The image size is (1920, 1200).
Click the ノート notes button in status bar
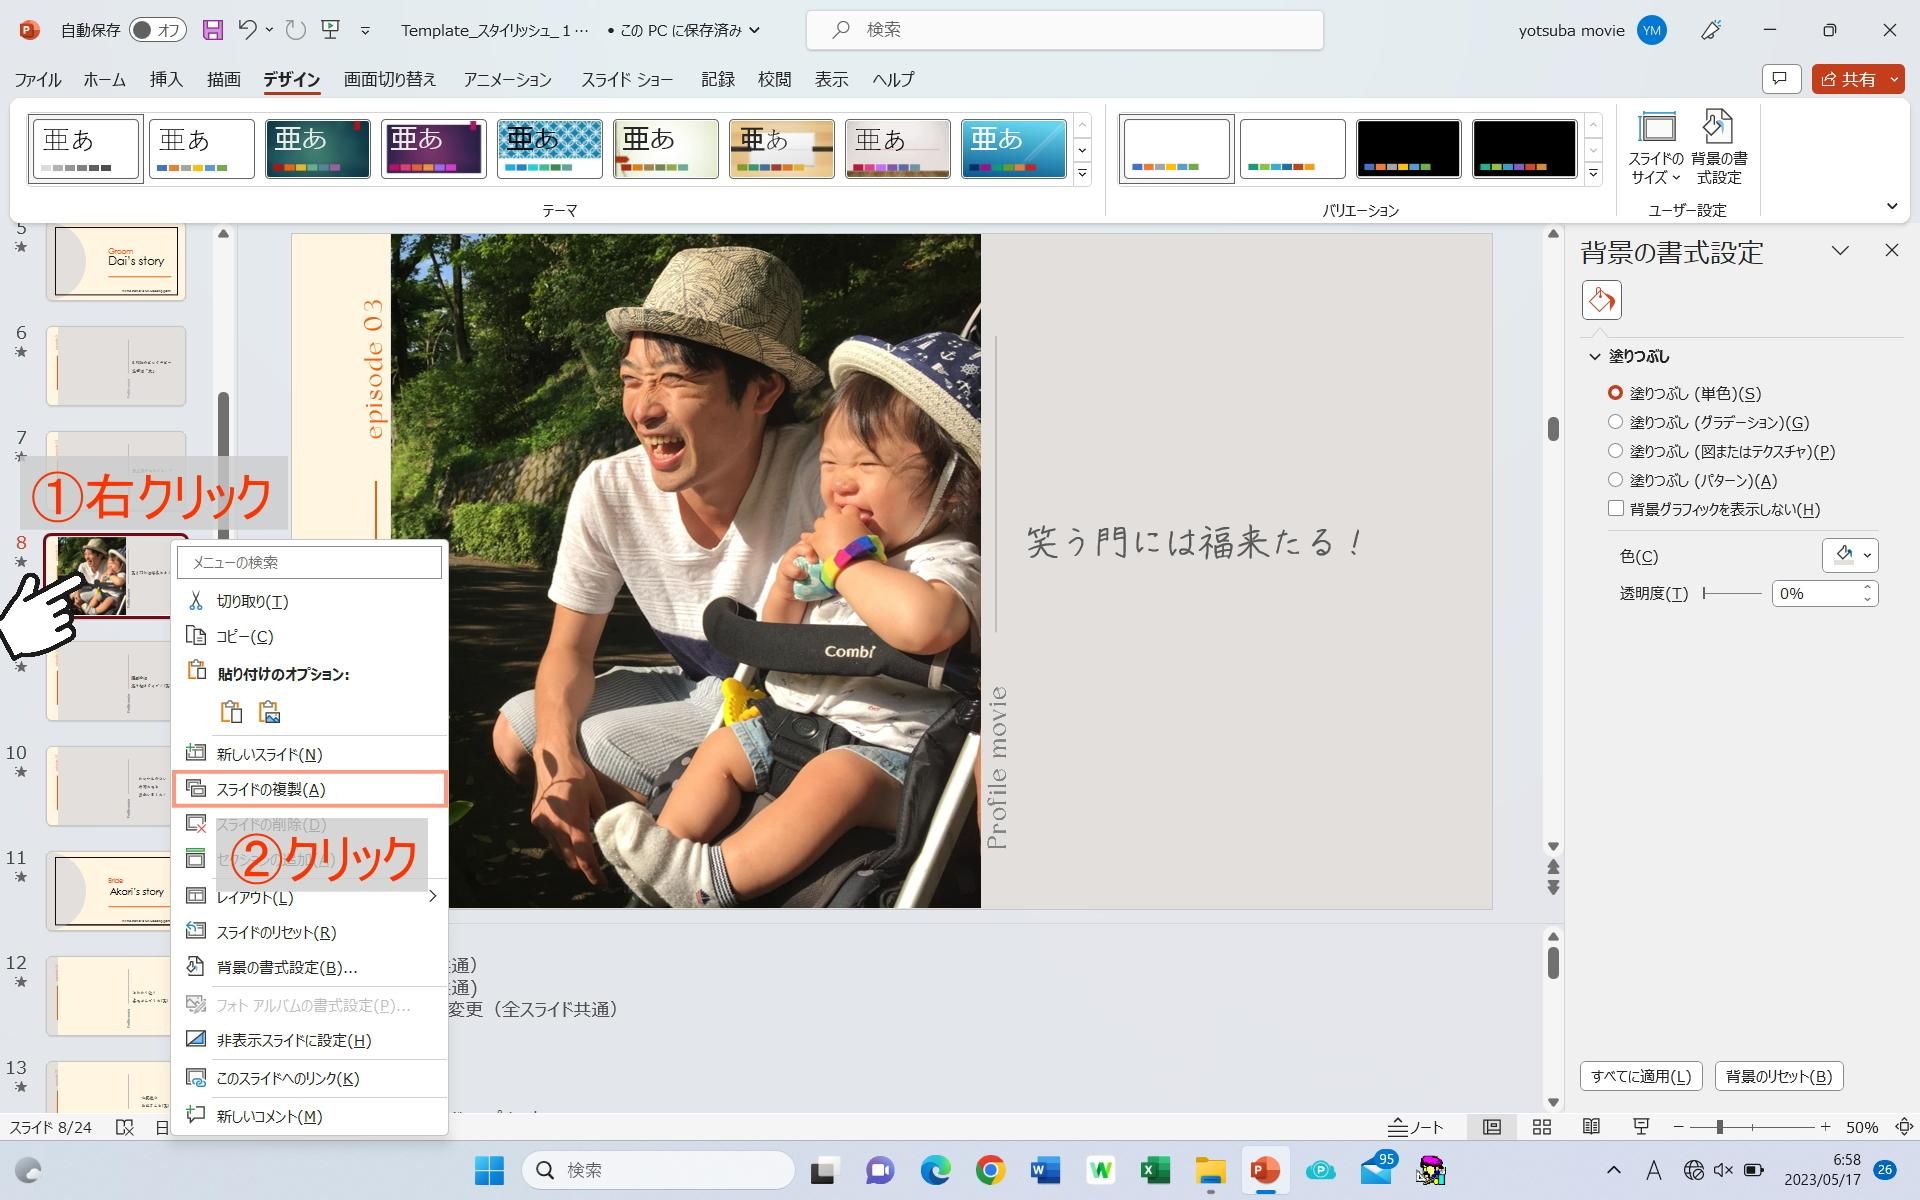(1416, 1127)
